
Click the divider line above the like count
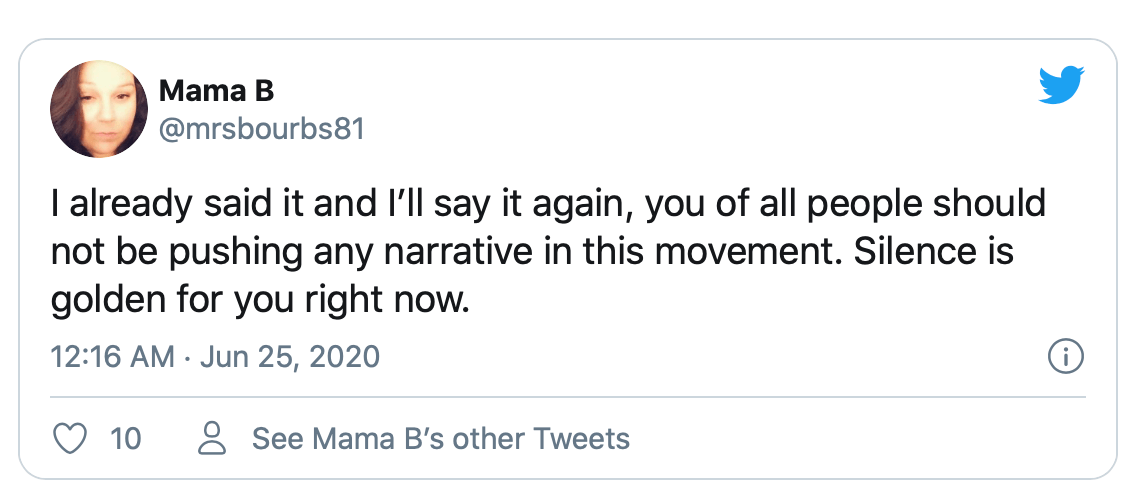pyautogui.click(x=568, y=397)
